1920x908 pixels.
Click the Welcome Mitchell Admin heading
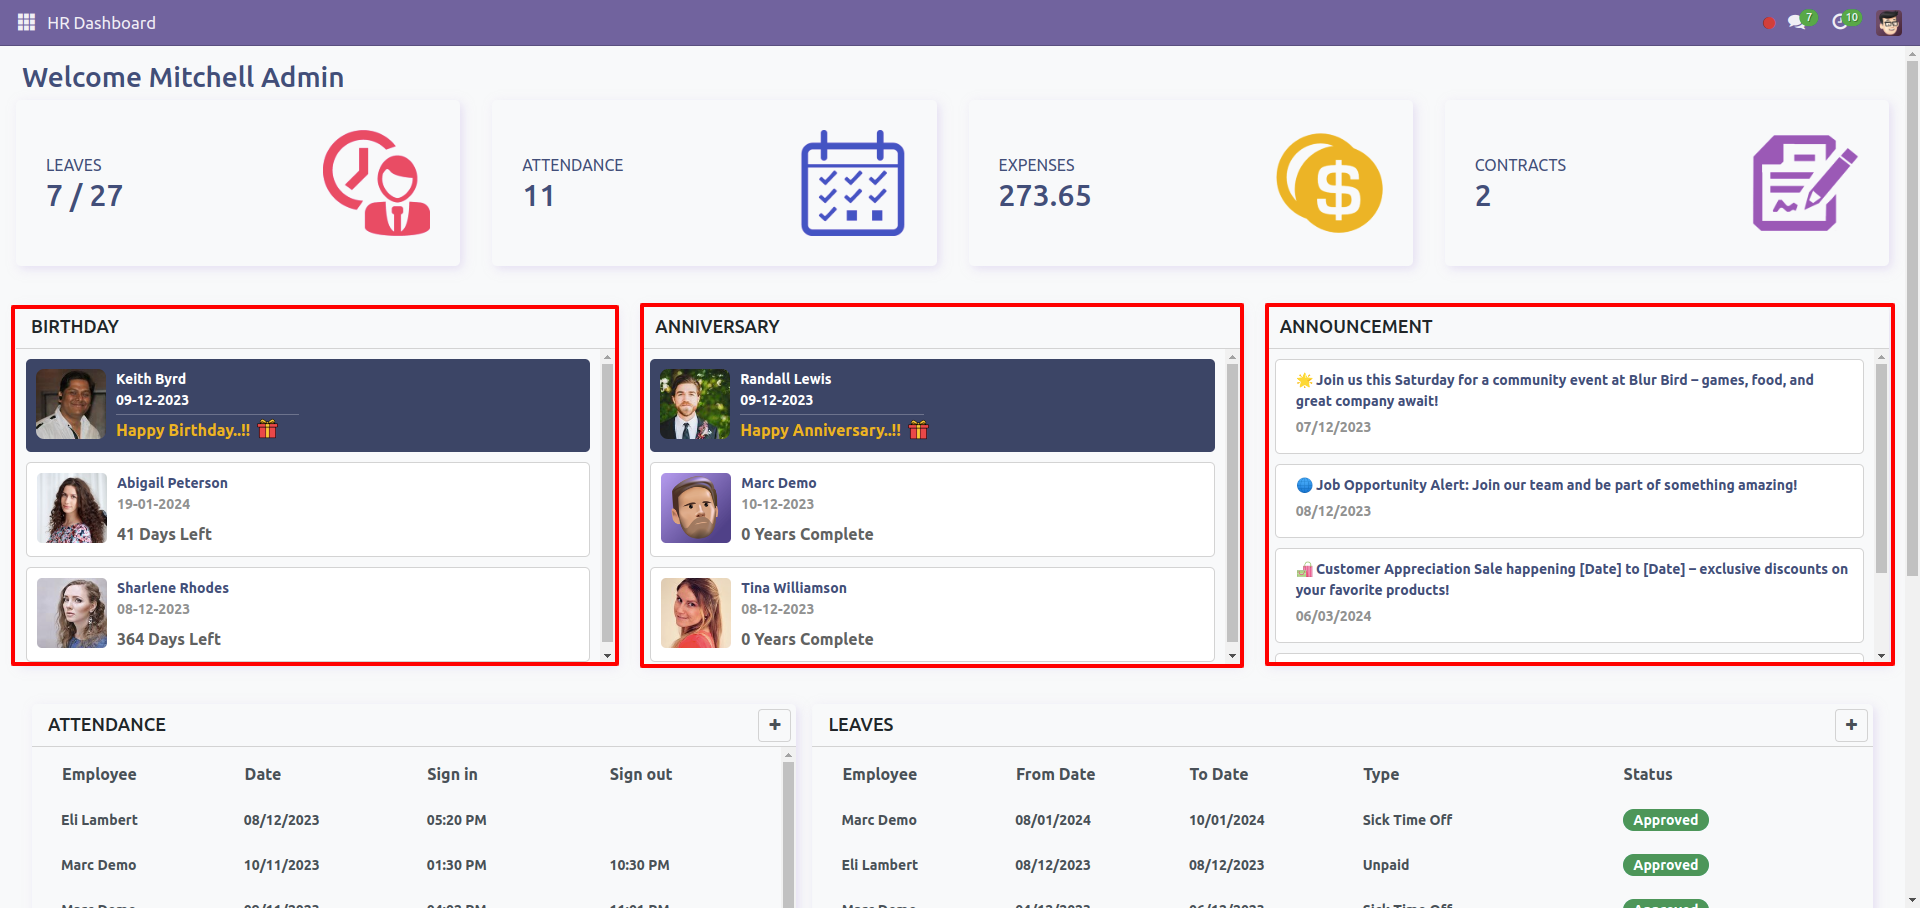[183, 77]
